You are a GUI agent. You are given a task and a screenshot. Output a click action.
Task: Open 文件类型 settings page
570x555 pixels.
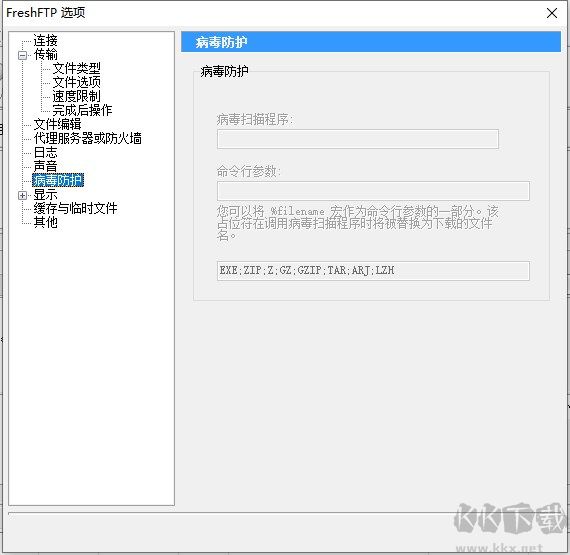coord(76,68)
